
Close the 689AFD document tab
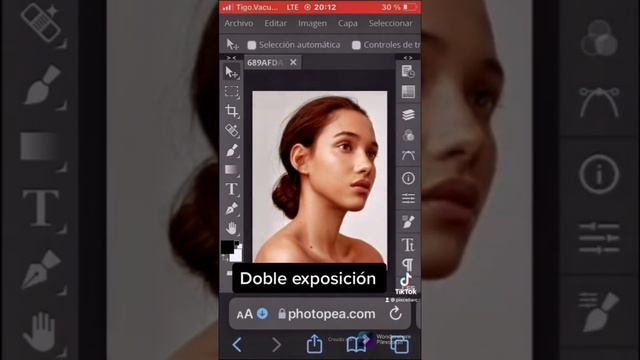(x=293, y=62)
